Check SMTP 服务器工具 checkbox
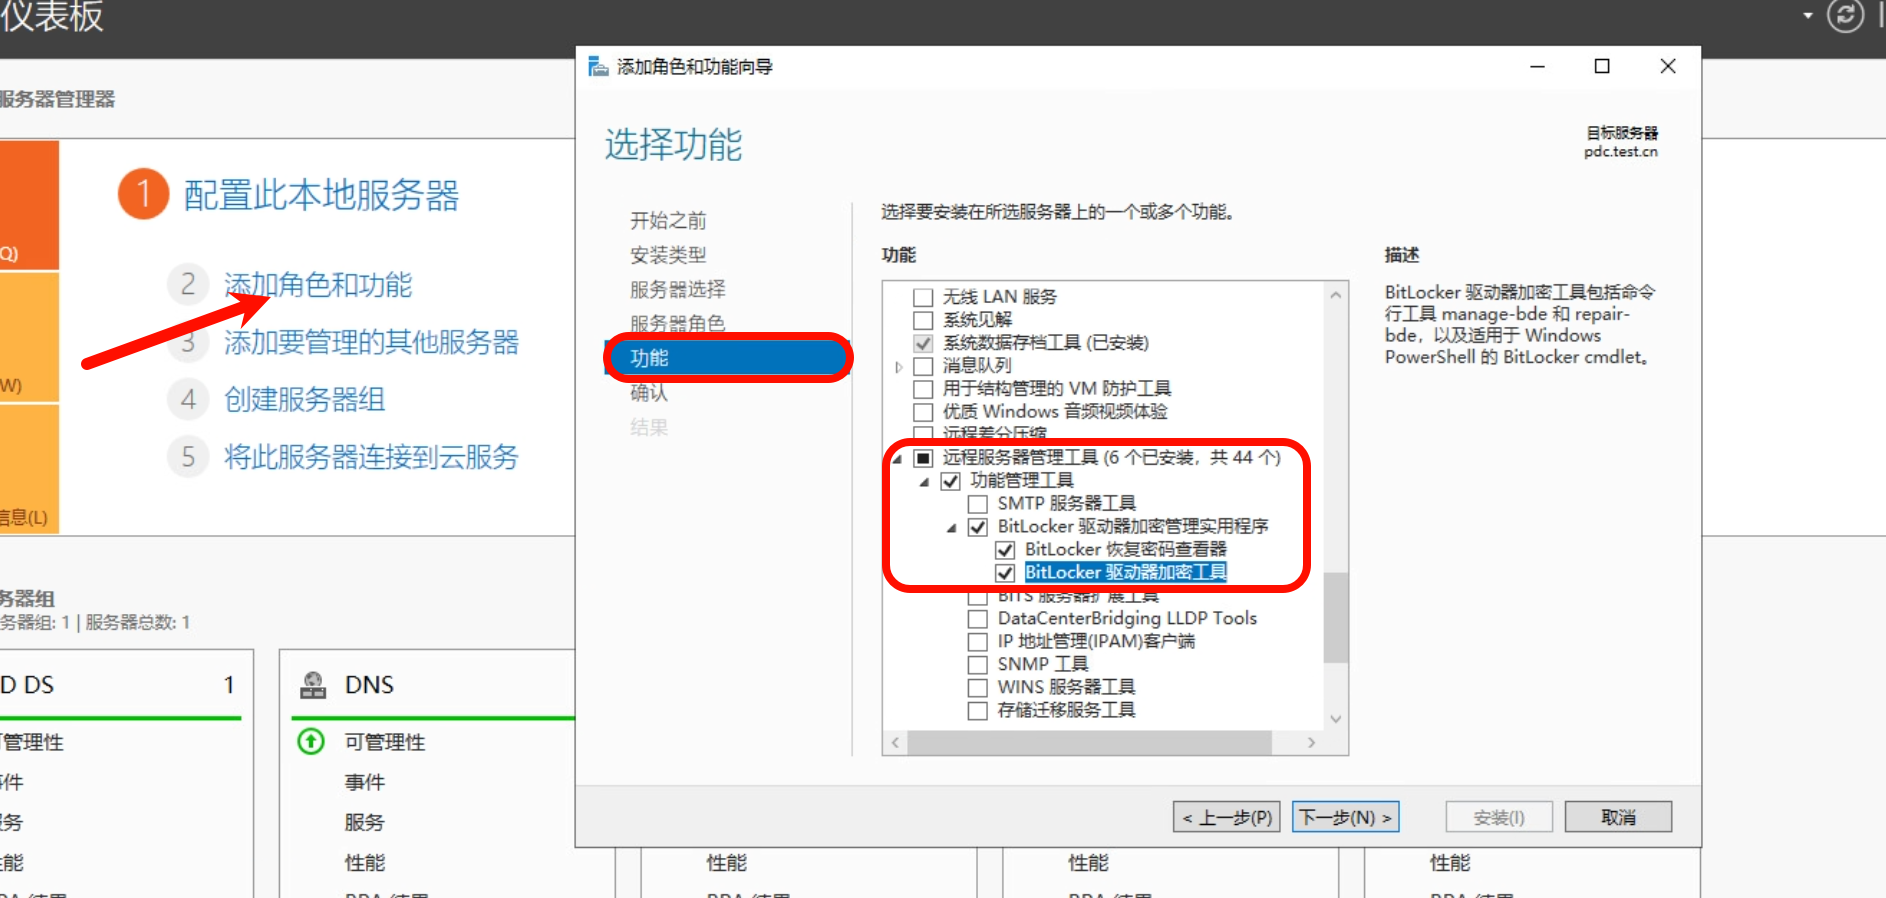The width and height of the screenshot is (1886, 898). pyautogui.click(x=978, y=504)
